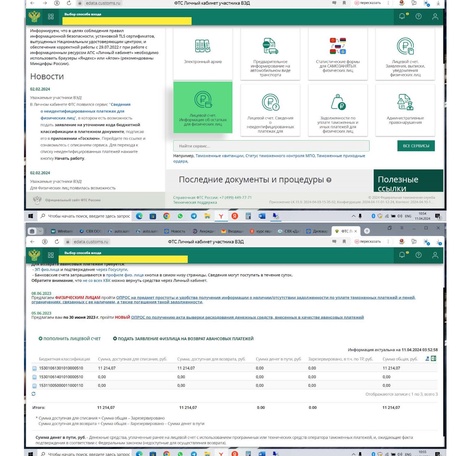Open the help icon in the upper window header
The height and width of the screenshot is (456, 456).
point(419,16)
